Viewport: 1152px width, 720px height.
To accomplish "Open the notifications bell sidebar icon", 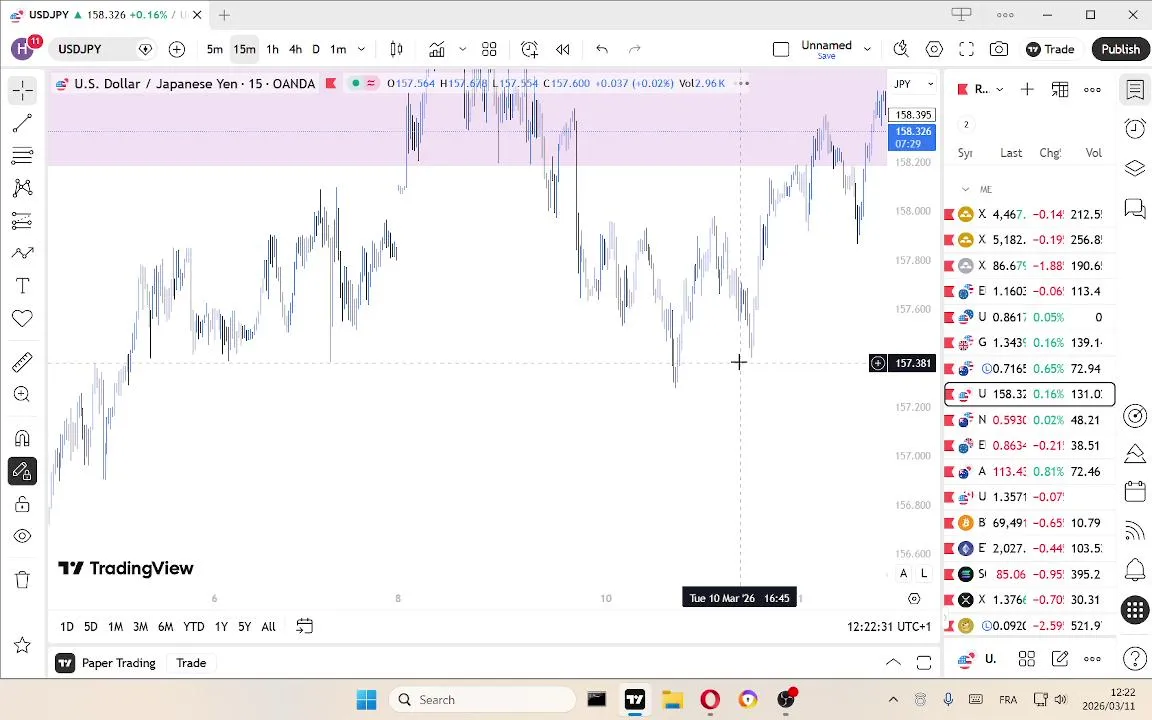I will [x=1135, y=569].
